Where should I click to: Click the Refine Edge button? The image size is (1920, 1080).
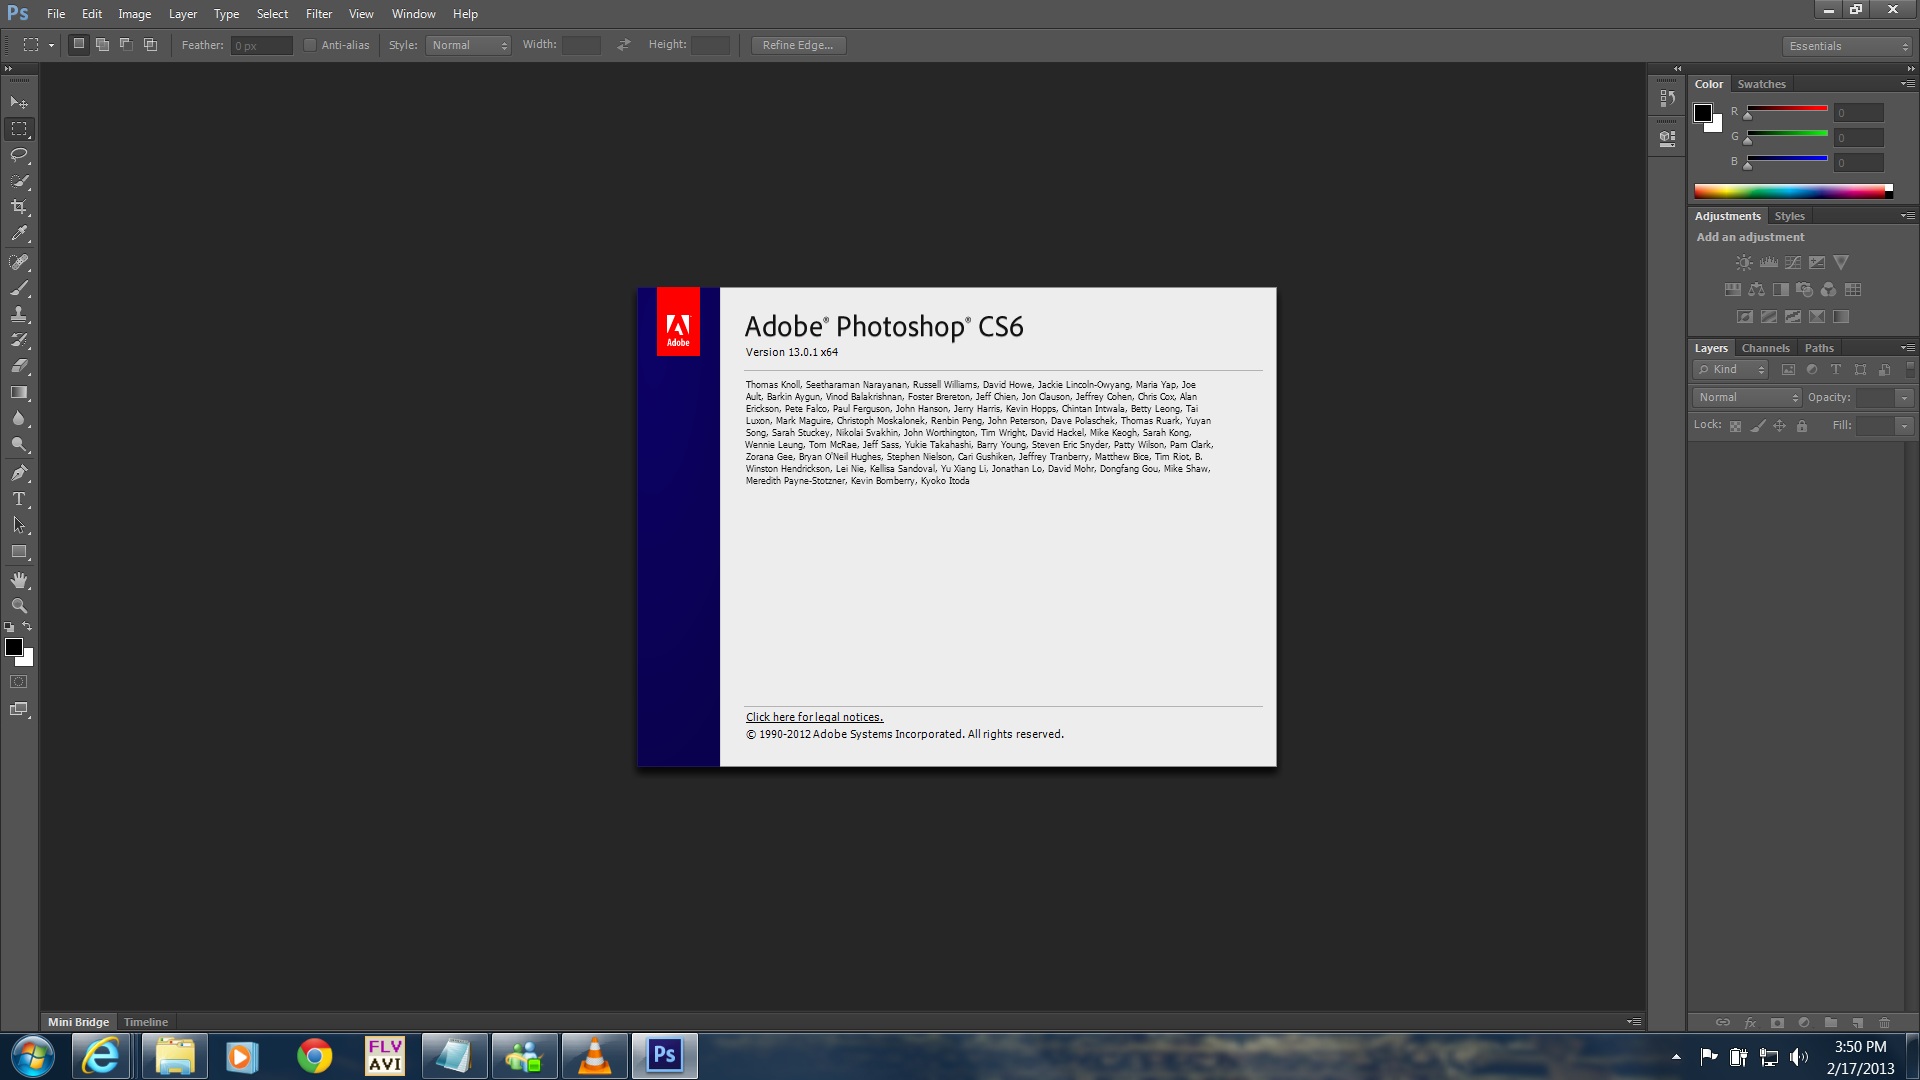(798, 44)
